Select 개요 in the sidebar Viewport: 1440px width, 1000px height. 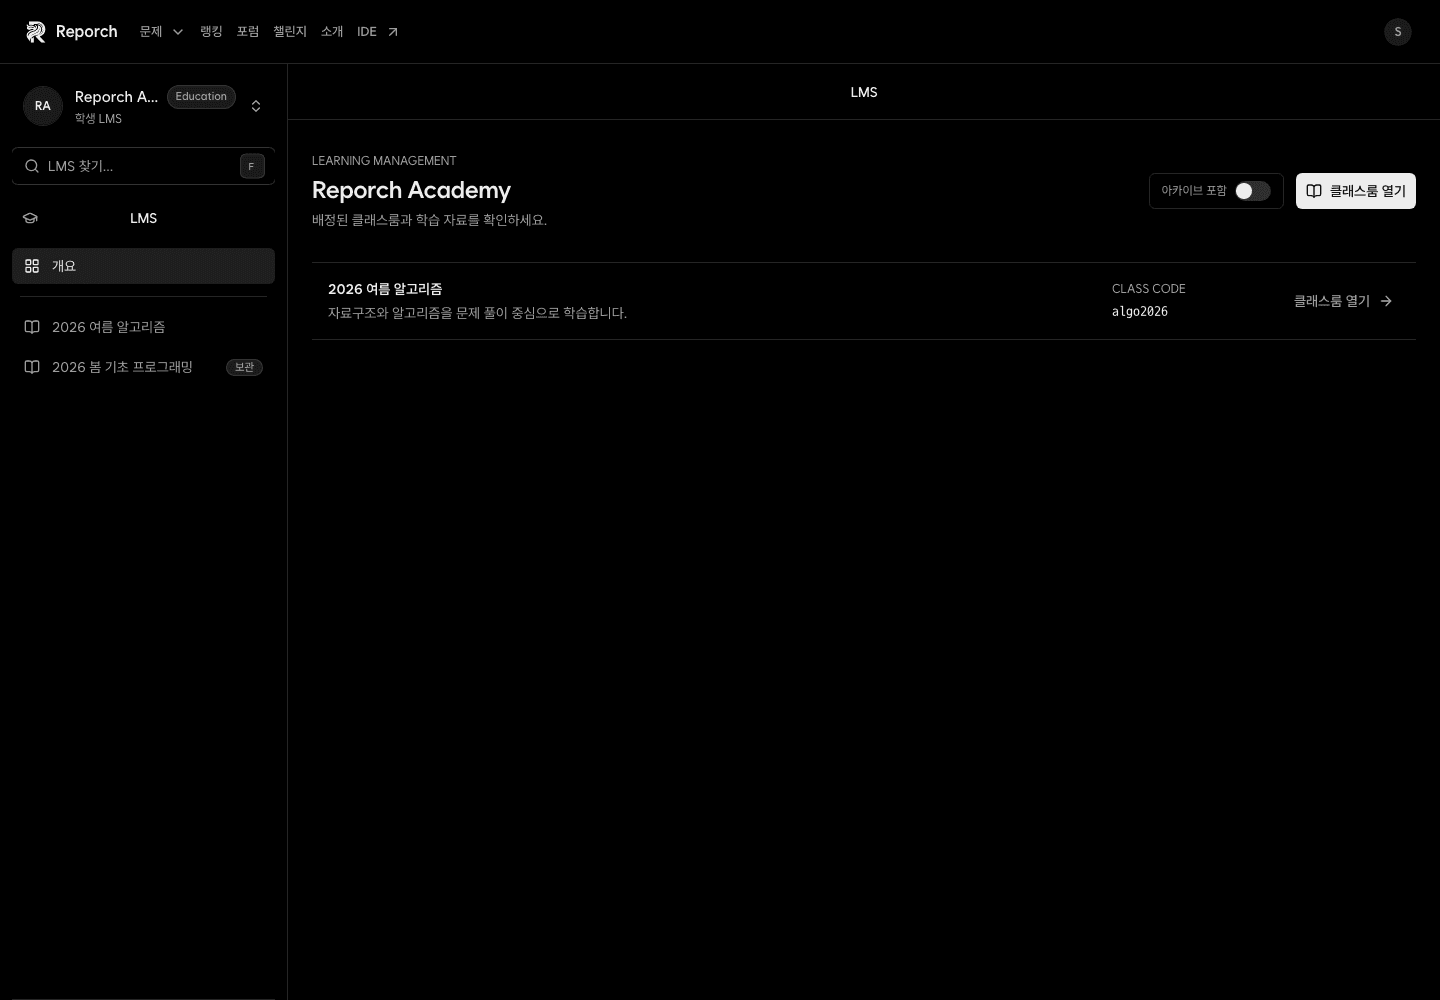143,266
